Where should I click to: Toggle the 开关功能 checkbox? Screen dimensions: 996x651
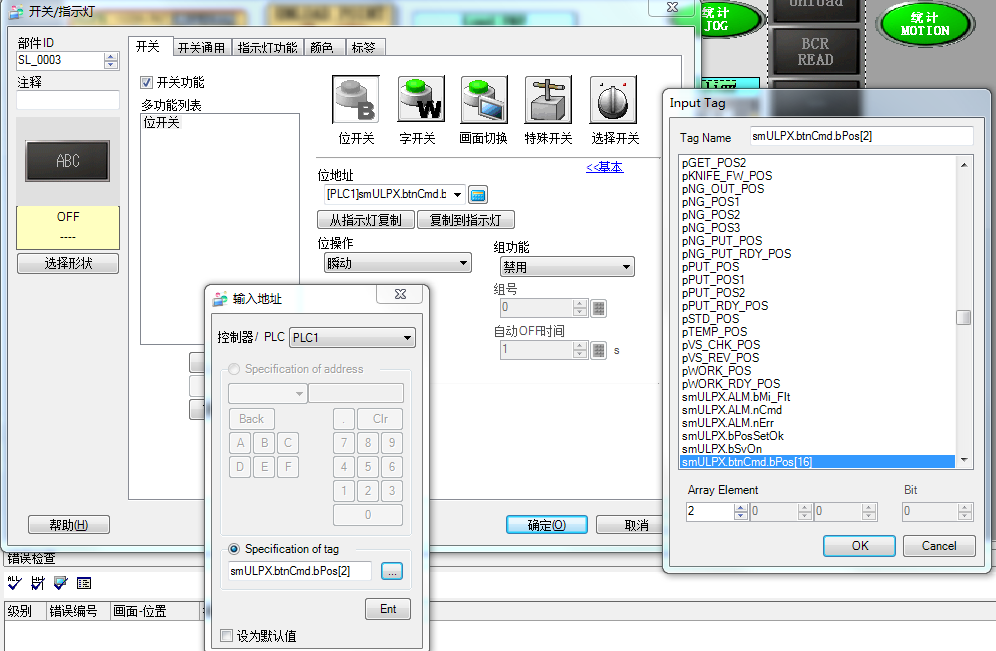pos(147,83)
